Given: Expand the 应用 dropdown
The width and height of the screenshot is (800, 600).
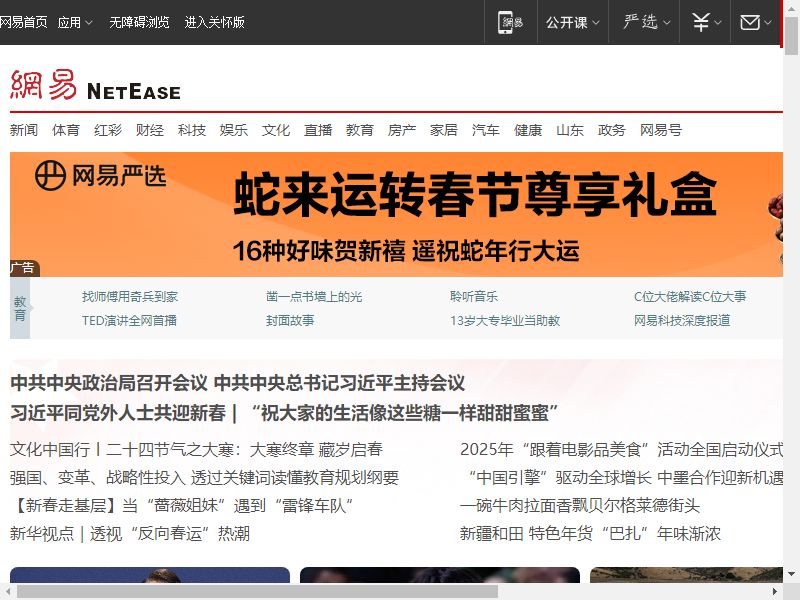Looking at the screenshot, I should [75, 22].
